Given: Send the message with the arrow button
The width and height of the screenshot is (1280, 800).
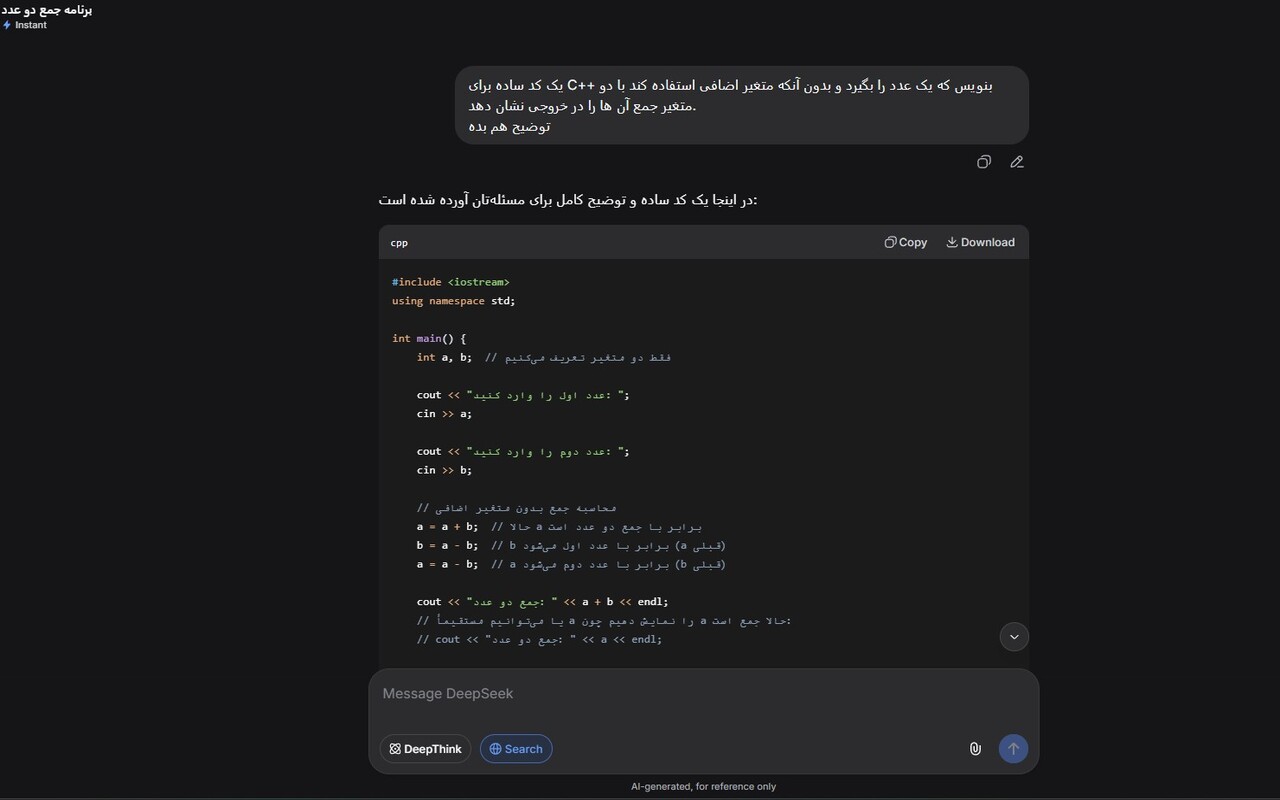Looking at the screenshot, I should 1013,749.
